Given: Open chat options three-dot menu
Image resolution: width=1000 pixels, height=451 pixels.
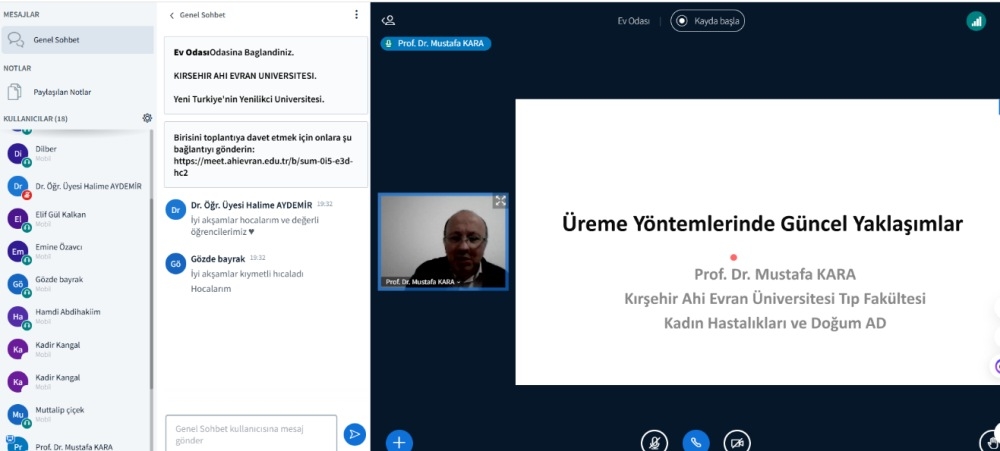Looking at the screenshot, I should pyautogui.click(x=356, y=15).
